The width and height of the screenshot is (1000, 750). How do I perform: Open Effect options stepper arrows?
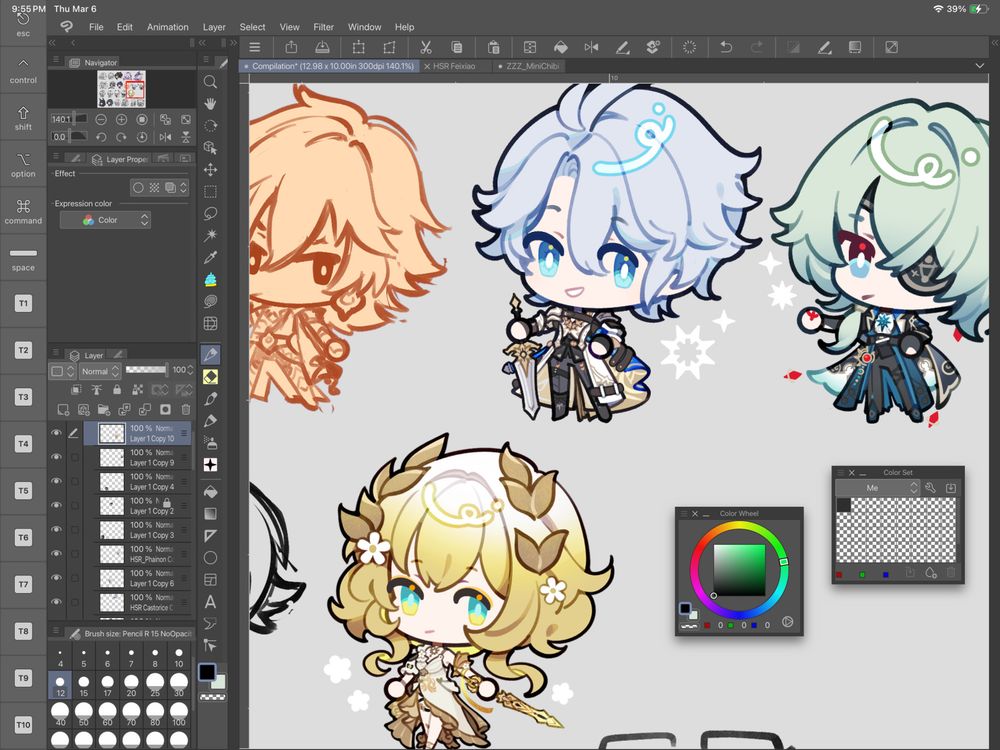184,188
